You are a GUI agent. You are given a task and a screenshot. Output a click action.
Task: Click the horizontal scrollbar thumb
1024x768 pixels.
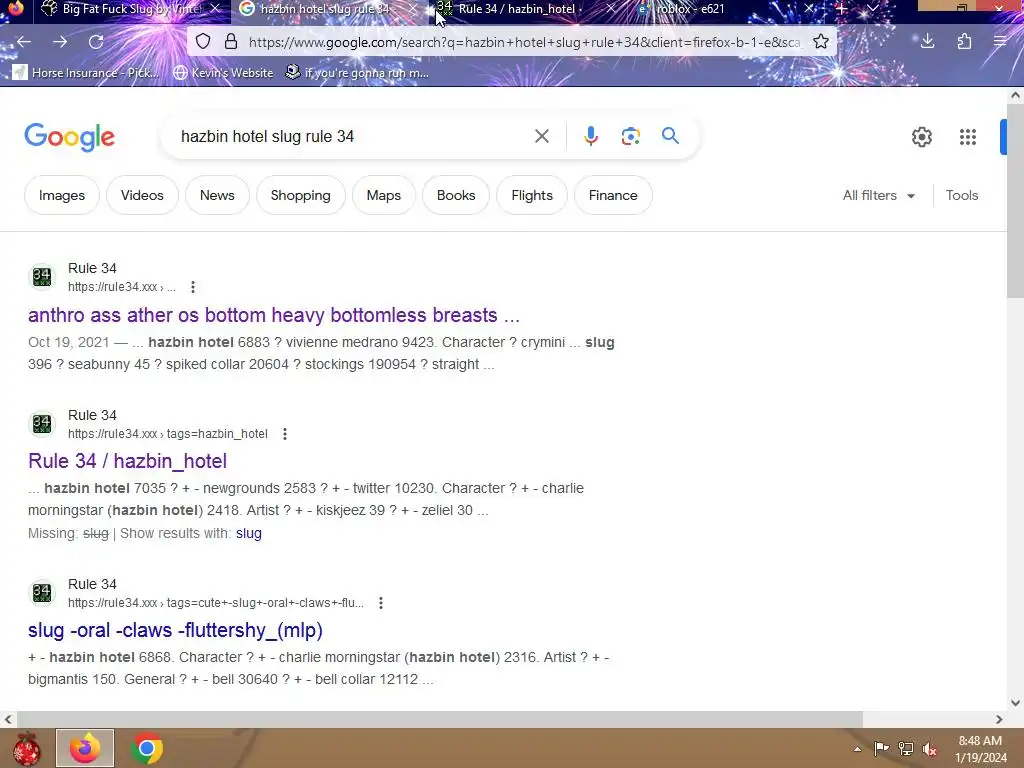pos(439,719)
